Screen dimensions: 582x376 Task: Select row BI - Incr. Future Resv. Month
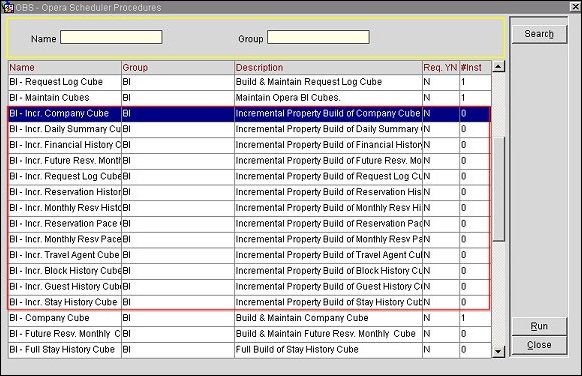coord(250,161)
